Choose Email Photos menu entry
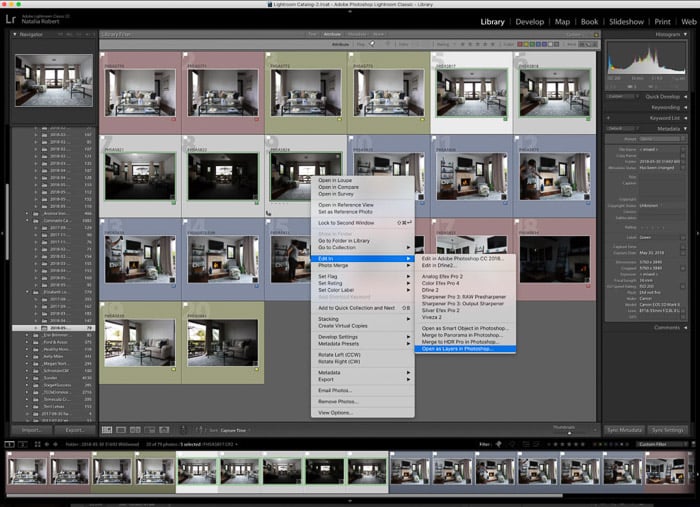 click(362, 391)
